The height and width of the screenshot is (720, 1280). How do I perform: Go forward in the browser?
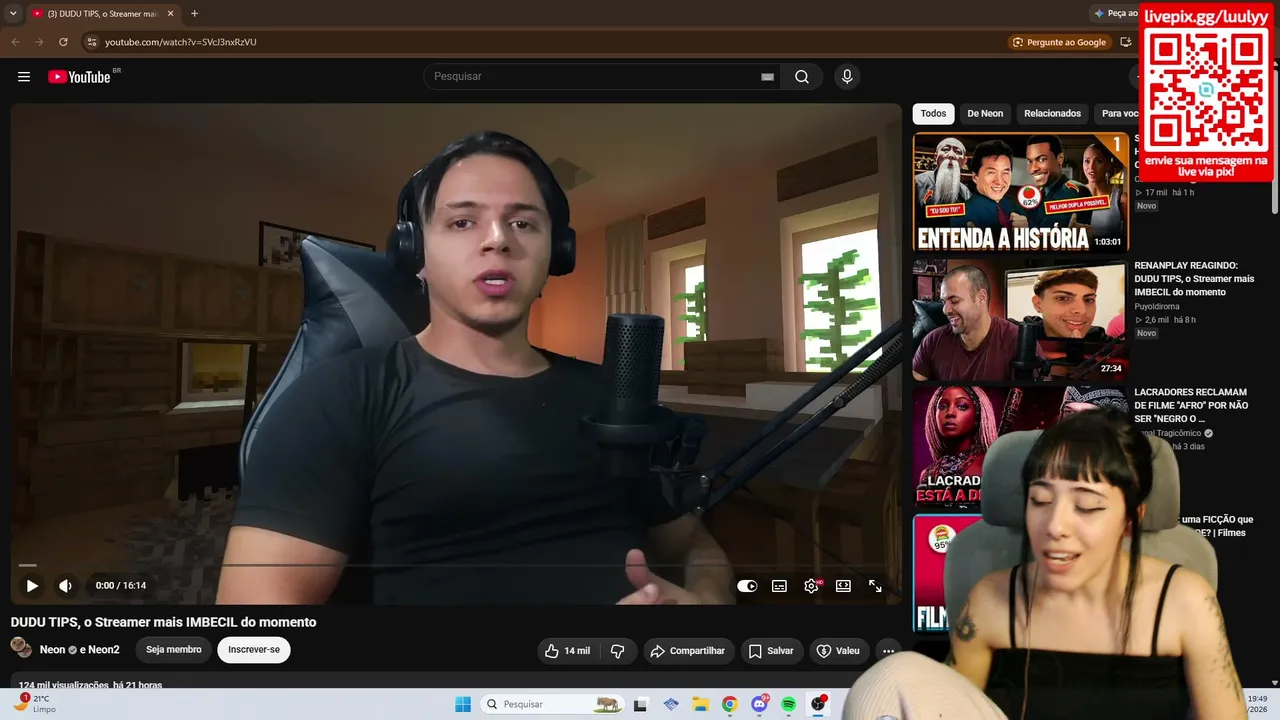coord(39,42)
